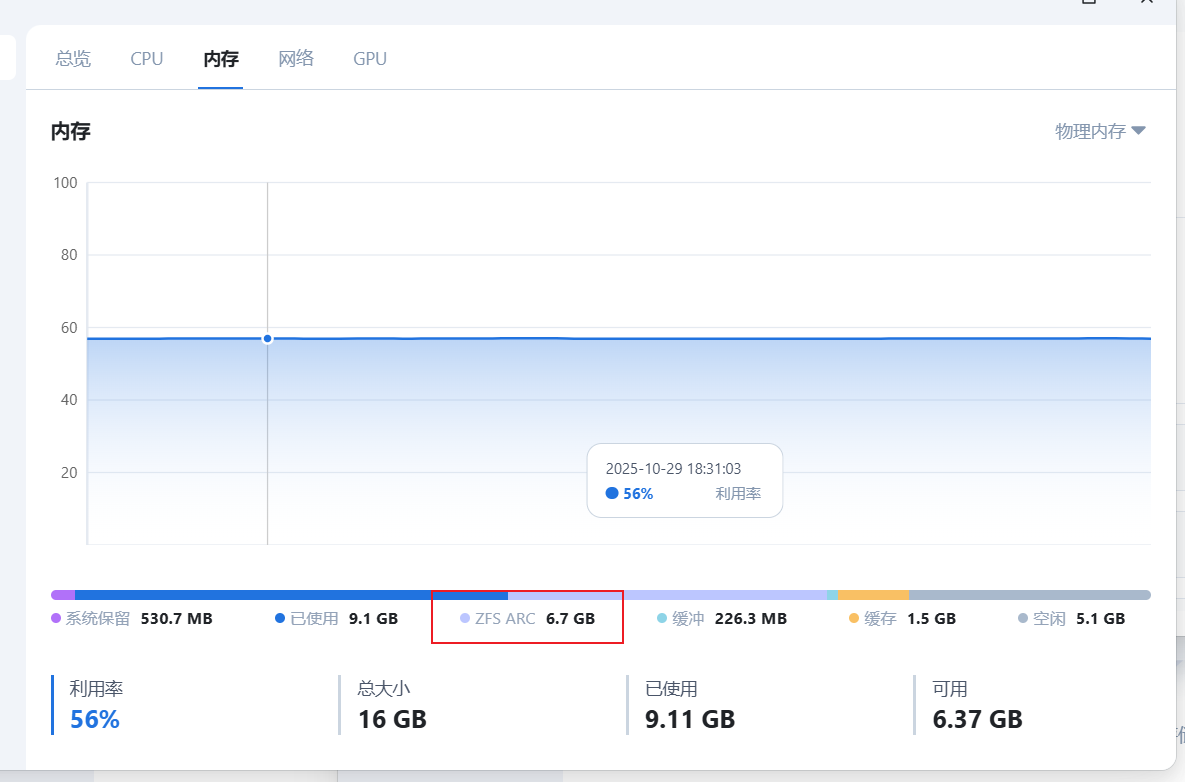Go to the 网络 tab
This screenshot has width=1185, height=782.
point(296,59)
